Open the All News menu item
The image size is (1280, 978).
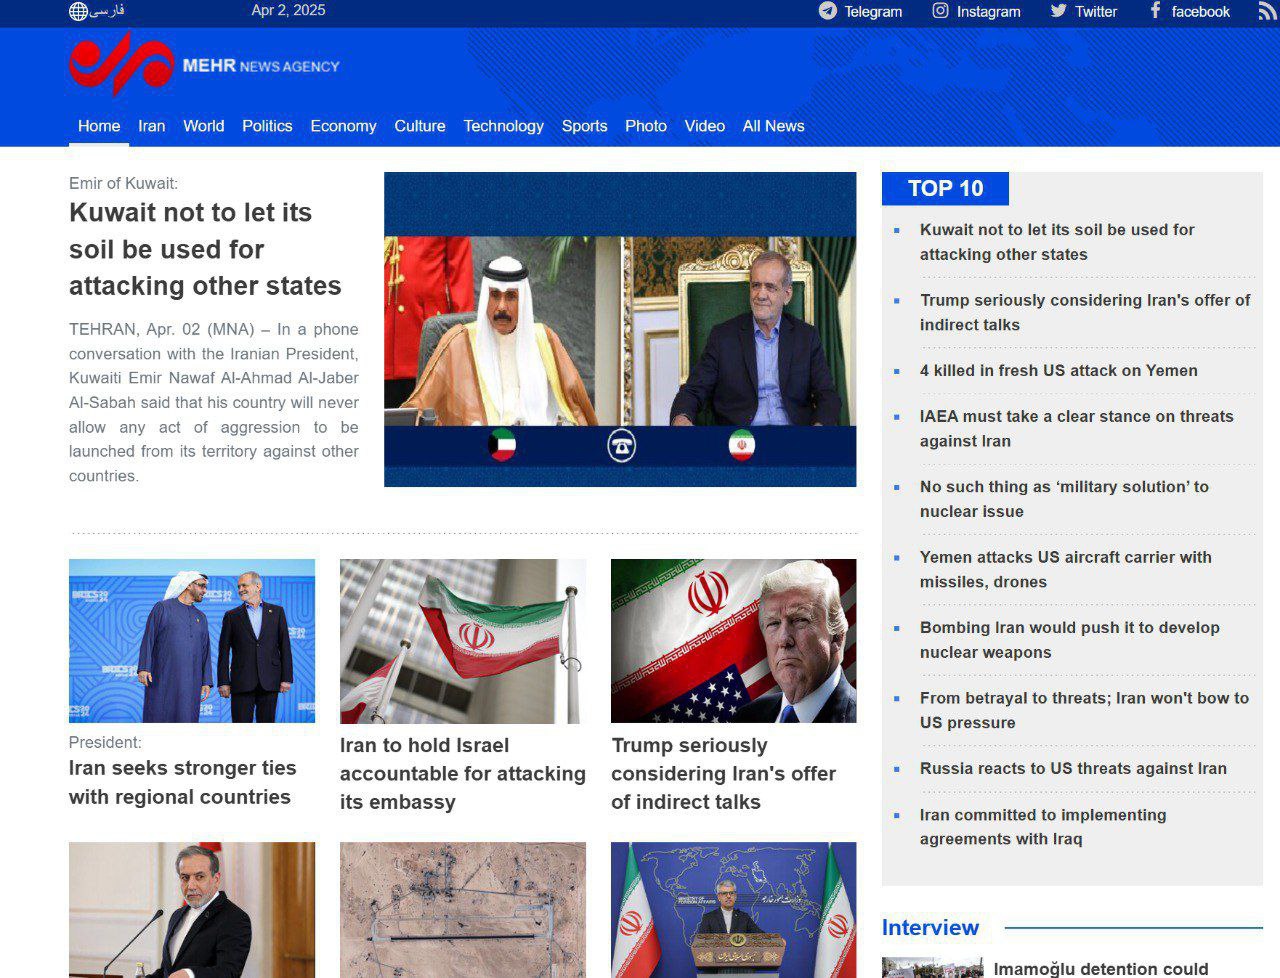point(773,126)
